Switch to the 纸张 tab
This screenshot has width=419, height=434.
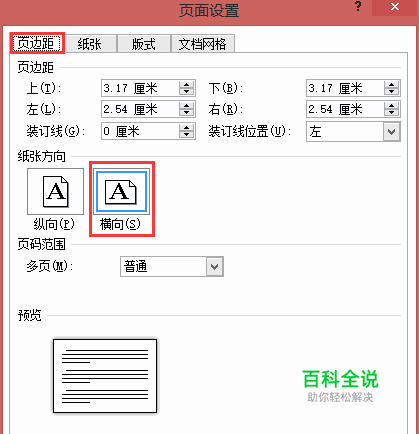90,44
